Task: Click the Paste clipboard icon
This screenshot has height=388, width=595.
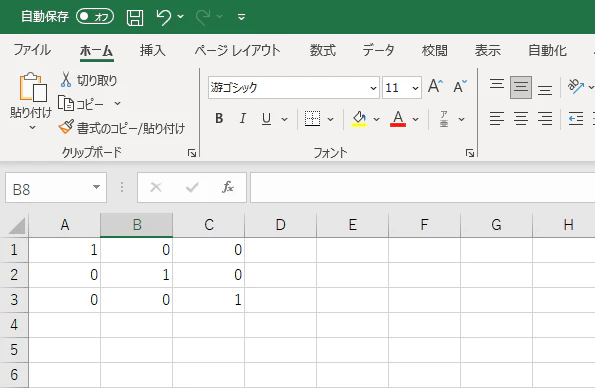Action: 33,87
